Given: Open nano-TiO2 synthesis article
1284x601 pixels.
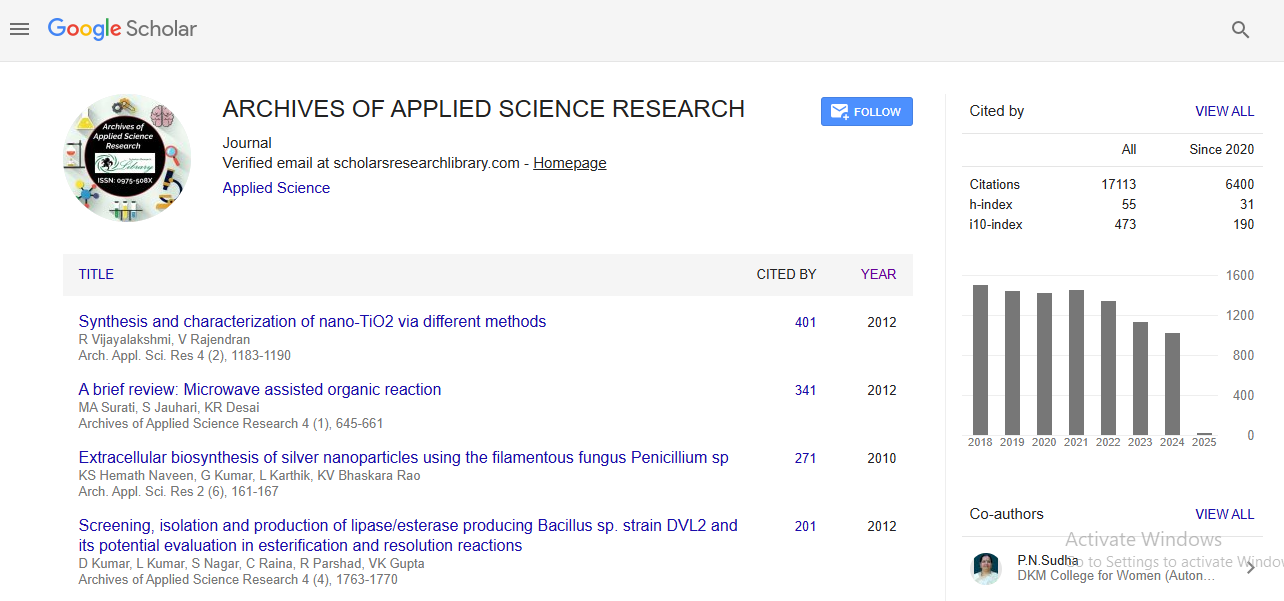Looking at the screenshot, I should pos(312,322).
